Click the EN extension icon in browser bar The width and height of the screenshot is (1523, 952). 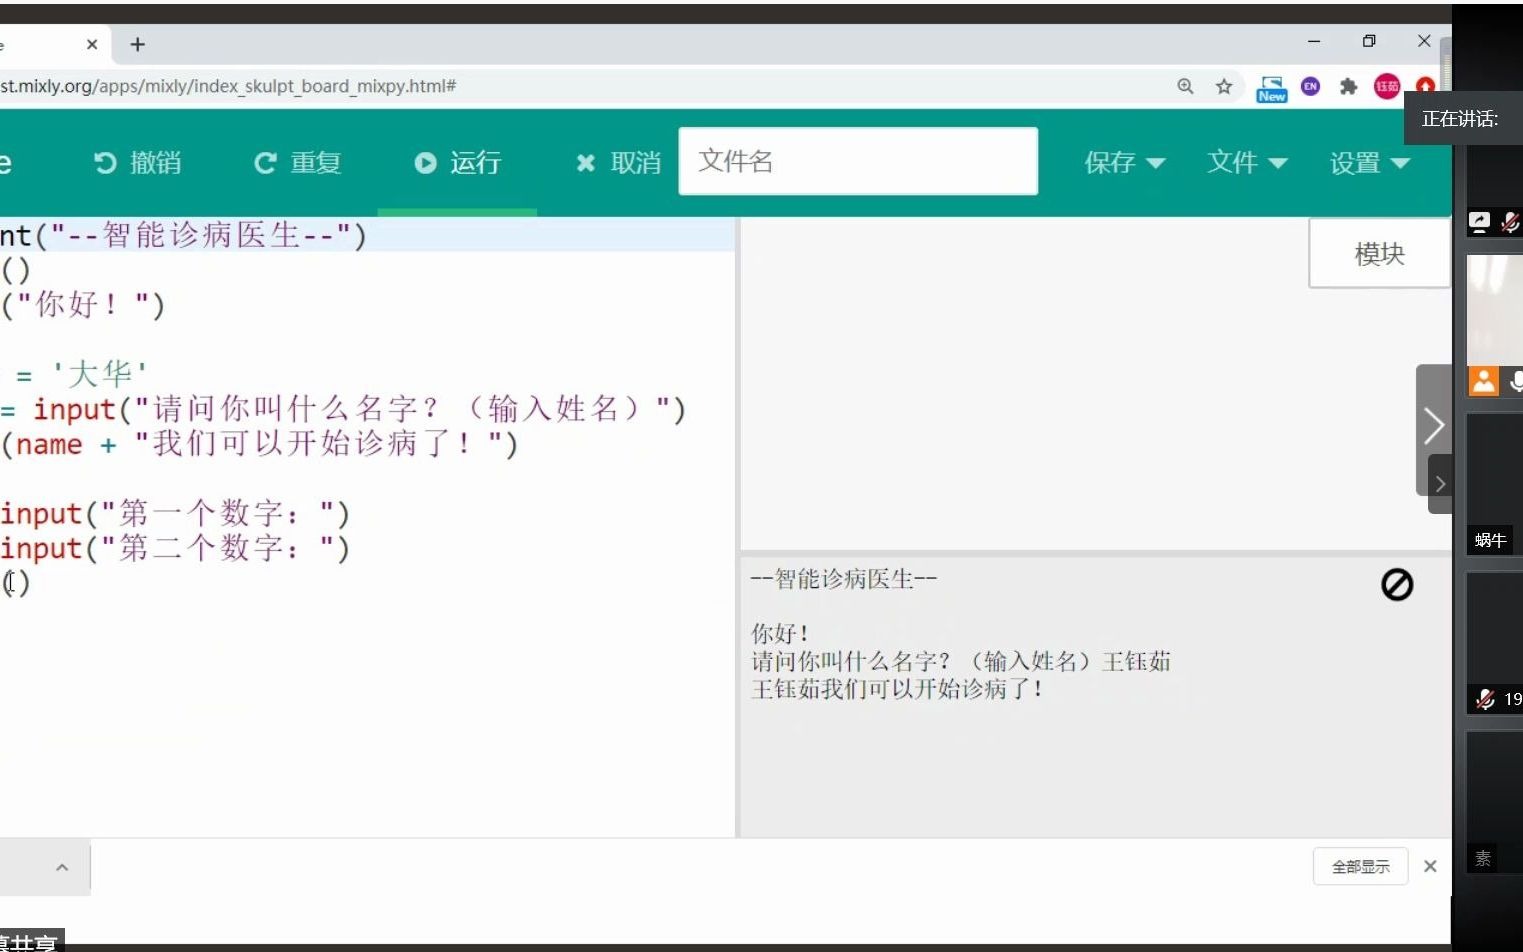tap(1310, 87)
